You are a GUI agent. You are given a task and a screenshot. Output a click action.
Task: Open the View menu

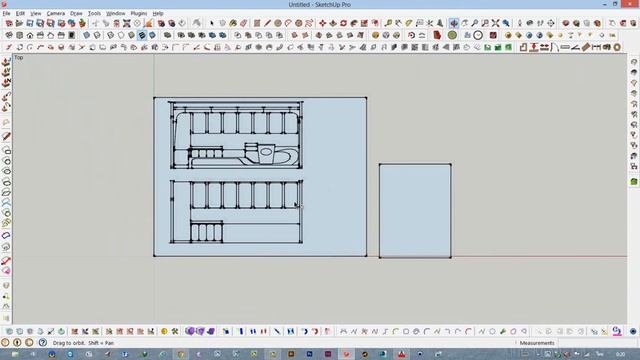36,13
